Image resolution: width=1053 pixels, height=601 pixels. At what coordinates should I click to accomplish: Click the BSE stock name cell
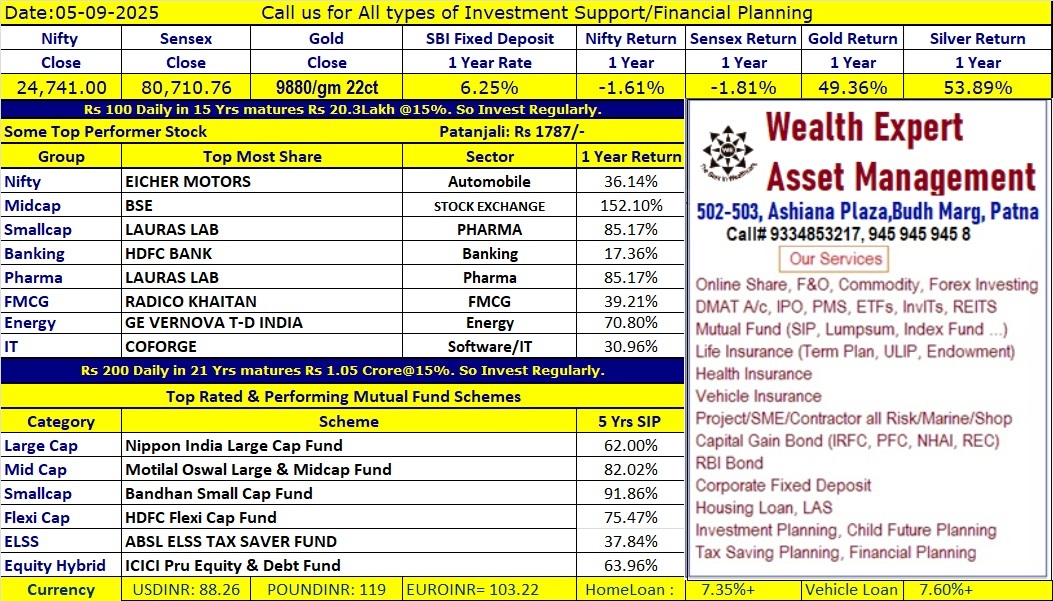pos(262,205)
